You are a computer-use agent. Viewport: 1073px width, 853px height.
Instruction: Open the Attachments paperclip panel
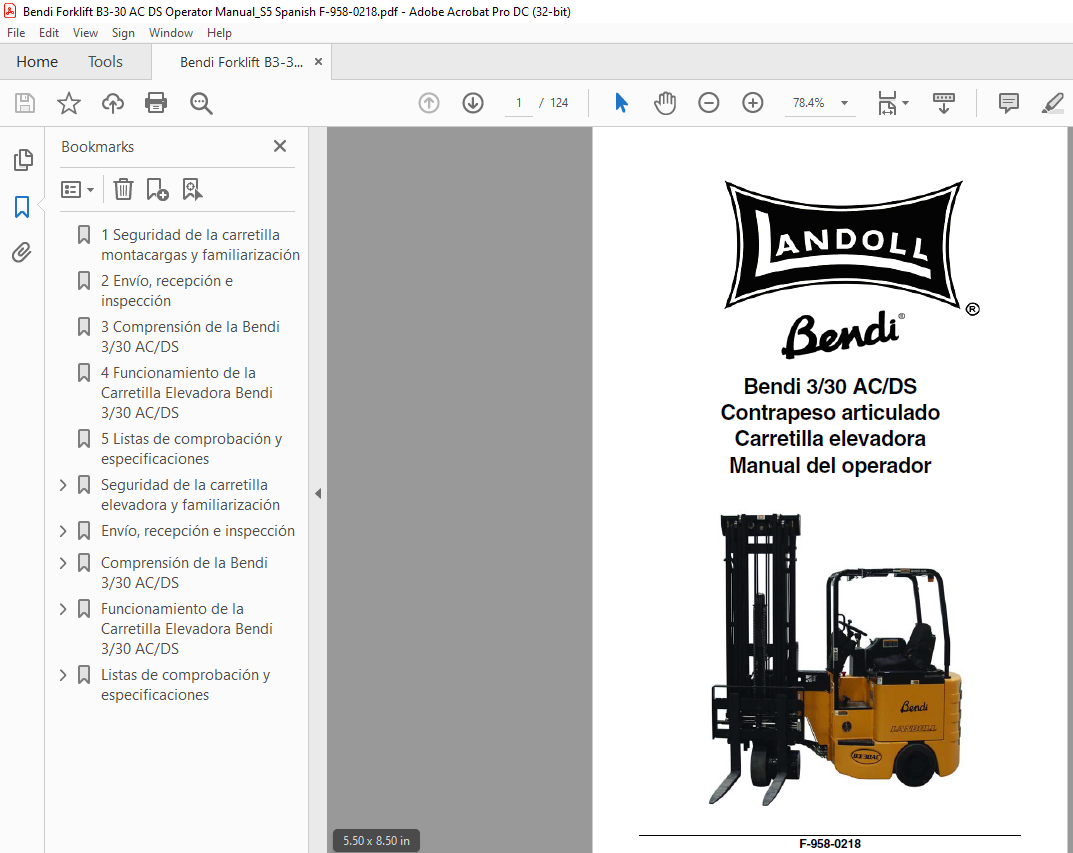point(22,253)
